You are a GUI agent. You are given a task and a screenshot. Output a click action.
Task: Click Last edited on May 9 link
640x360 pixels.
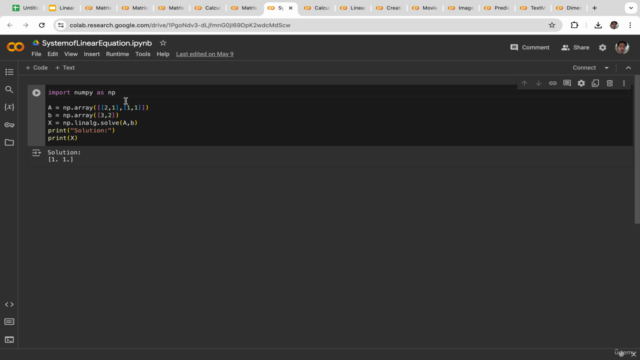click(x=205, y=54)
